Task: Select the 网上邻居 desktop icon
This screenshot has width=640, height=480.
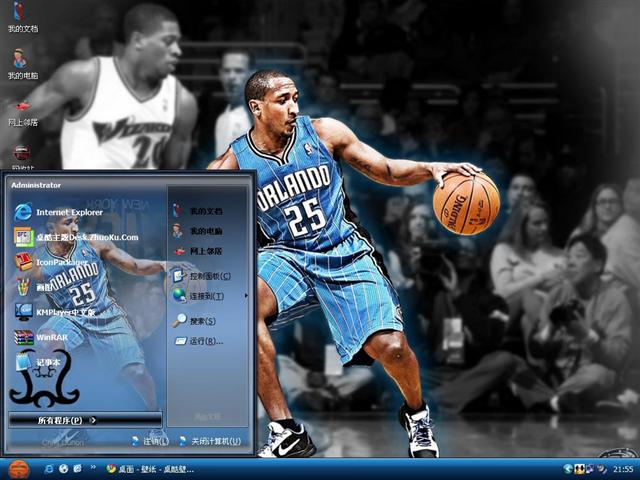Action: (22, 112)
